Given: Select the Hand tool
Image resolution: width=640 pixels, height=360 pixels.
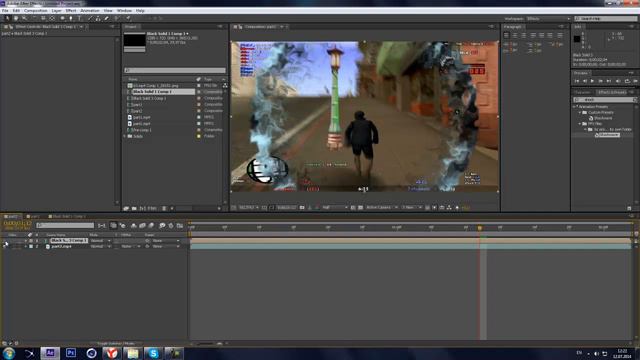Looking at the screenshot, I should (x=16, y=18).
